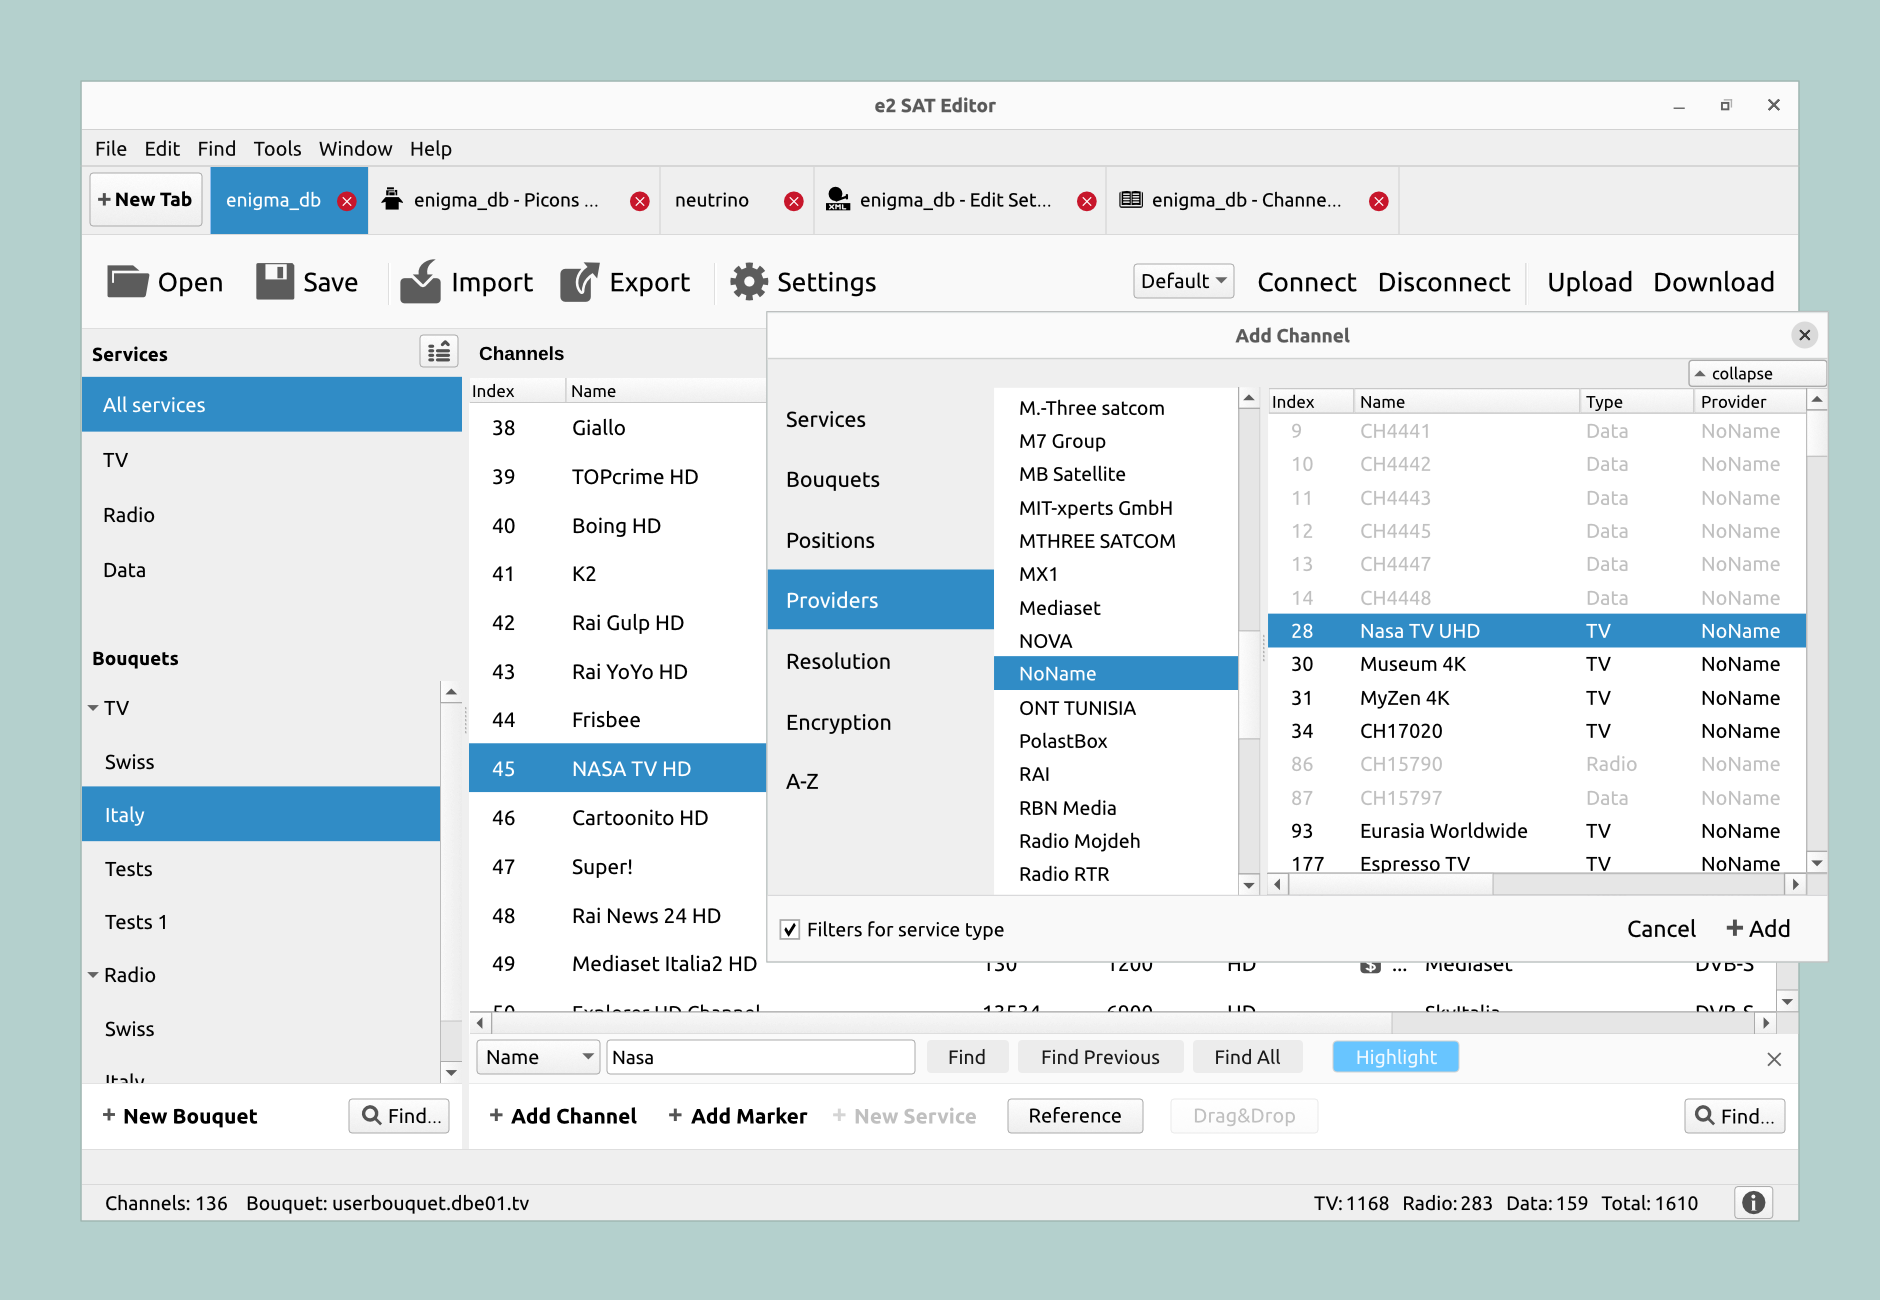Click inside the Nasa search field
The width and height of the screenshot is (1880, 1300).
pos(760,1056)
